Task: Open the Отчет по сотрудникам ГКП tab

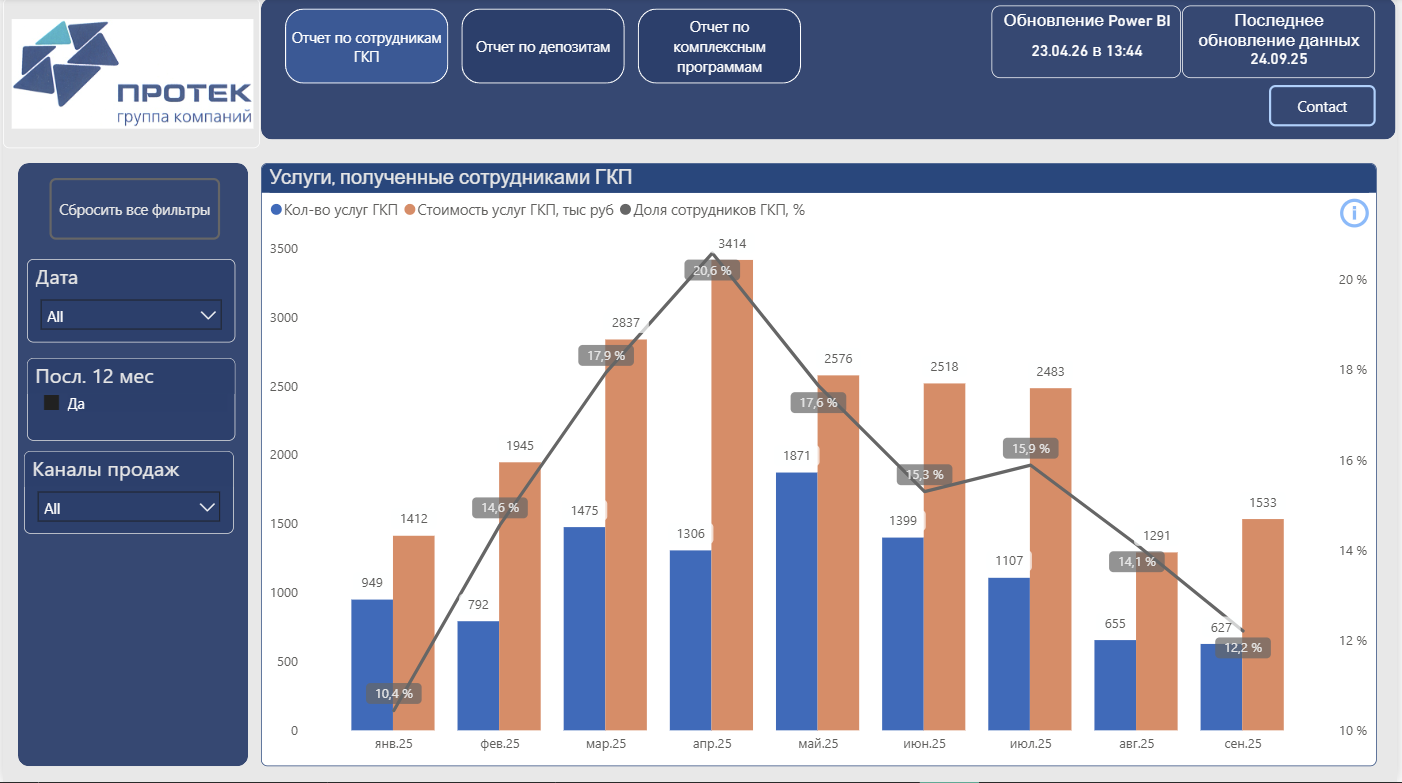Action: pyautogui.click(x=366, y=46)
